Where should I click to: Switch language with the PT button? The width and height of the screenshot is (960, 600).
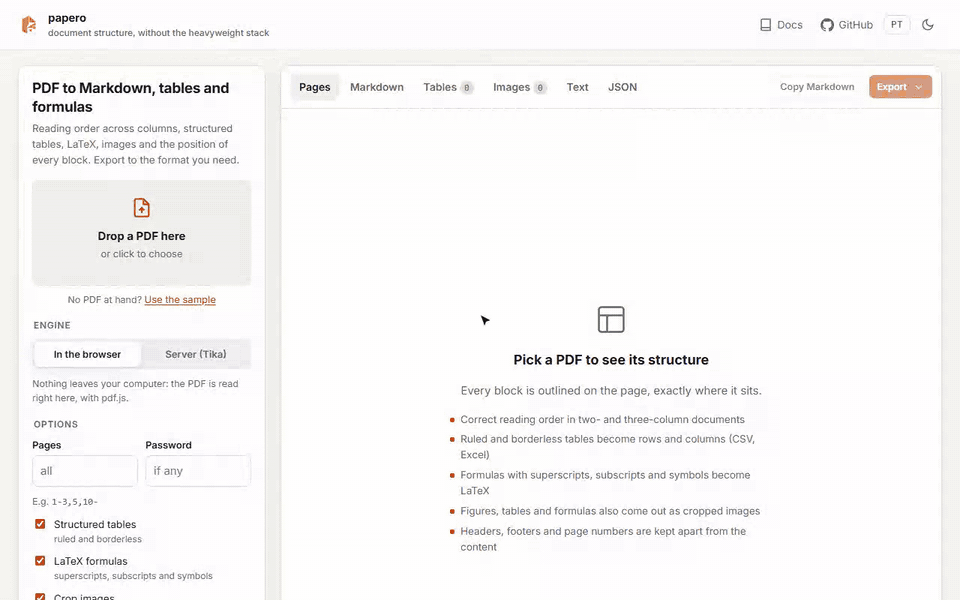[896, 25]
